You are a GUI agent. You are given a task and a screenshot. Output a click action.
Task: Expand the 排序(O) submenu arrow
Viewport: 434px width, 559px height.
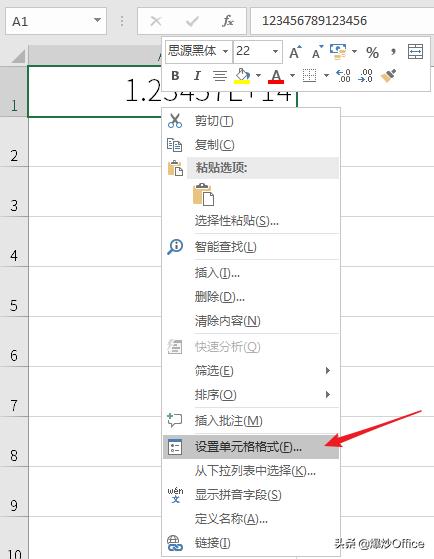click(328, 395)
